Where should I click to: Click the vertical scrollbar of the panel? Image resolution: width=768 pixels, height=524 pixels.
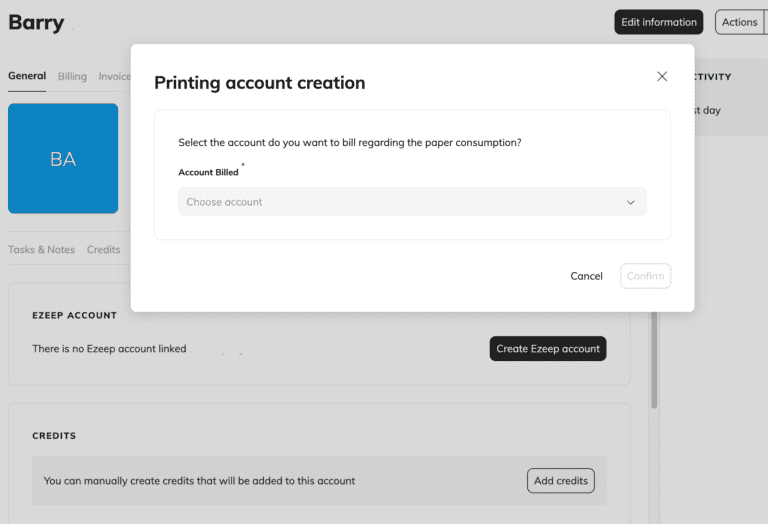654,360
